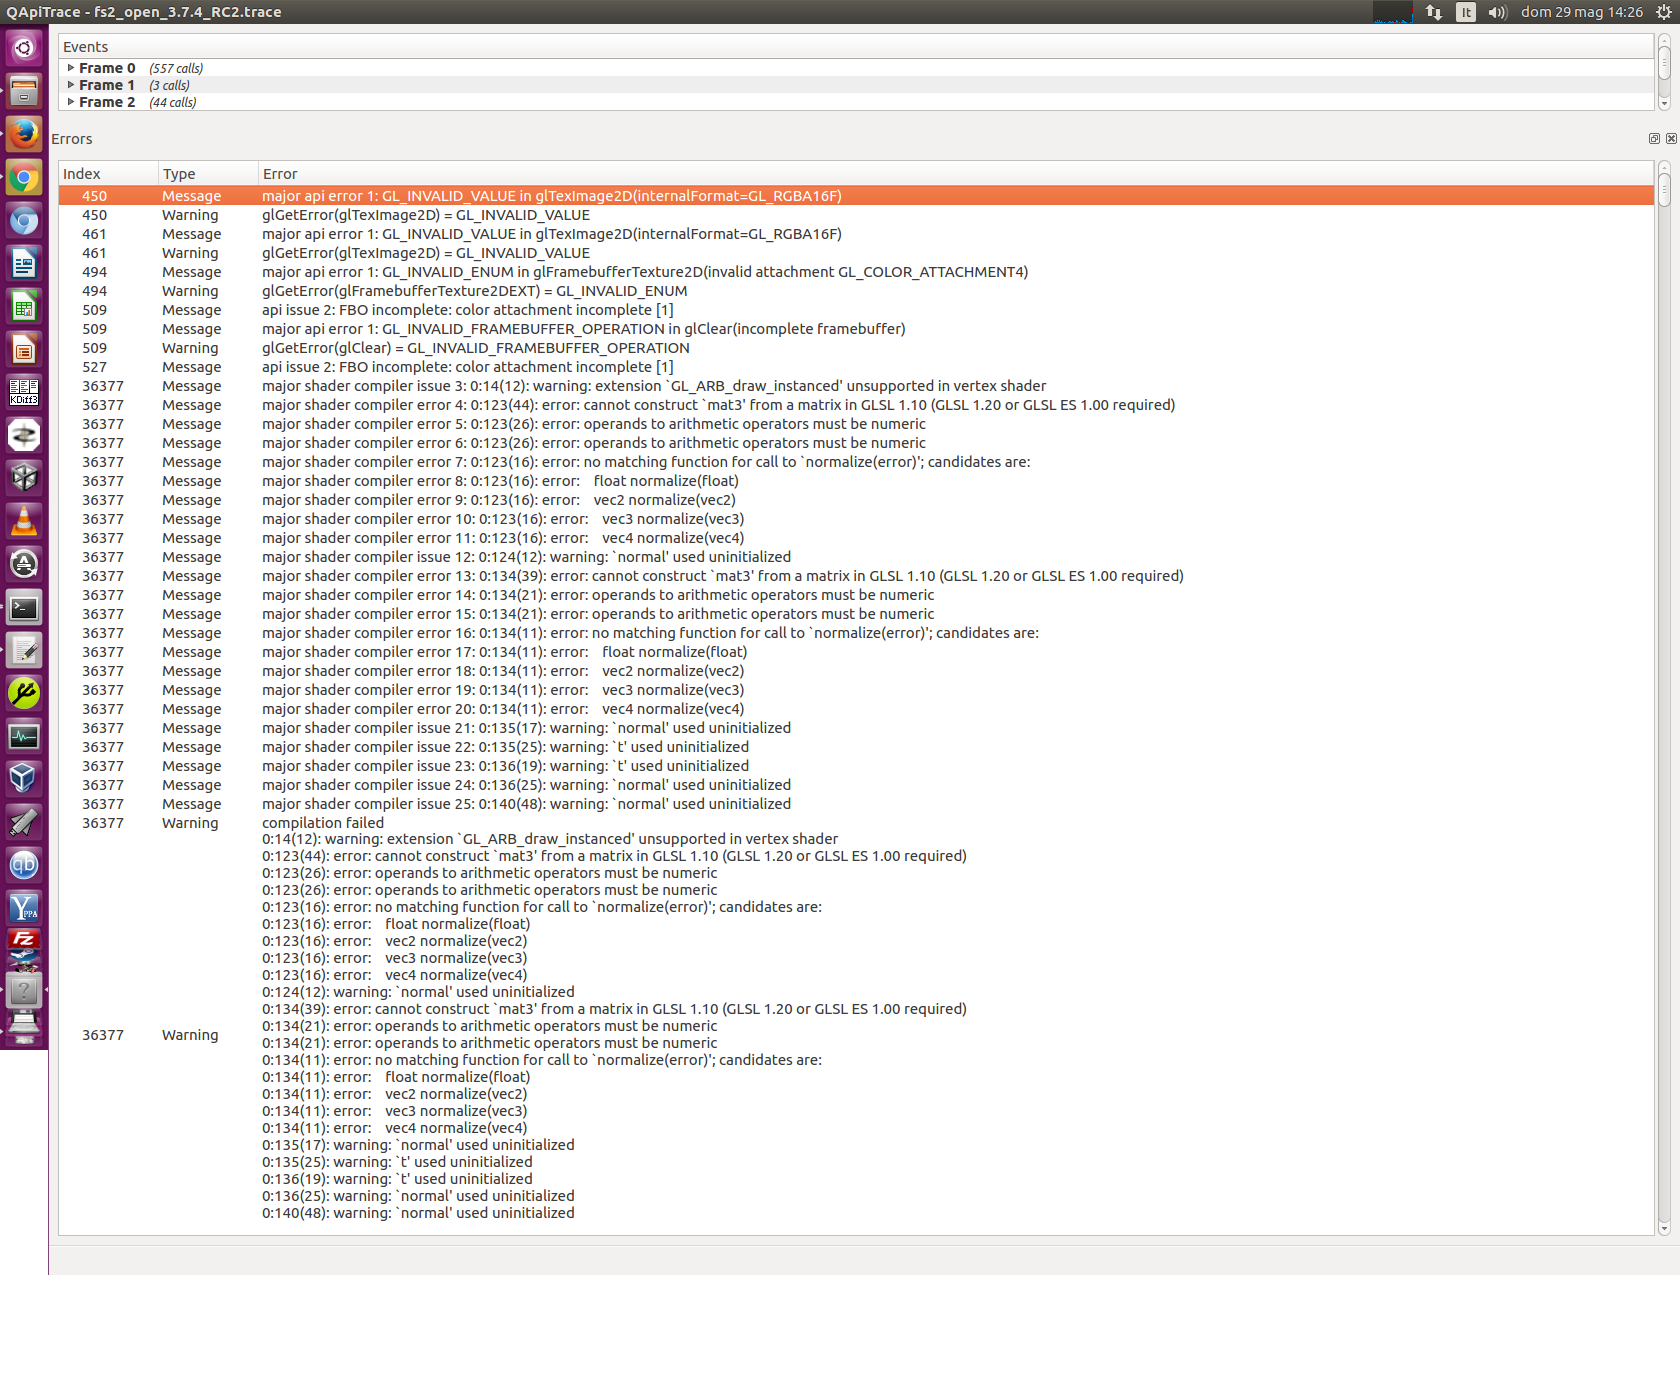Launch Google Chrome from the dock

coord(24,179)
